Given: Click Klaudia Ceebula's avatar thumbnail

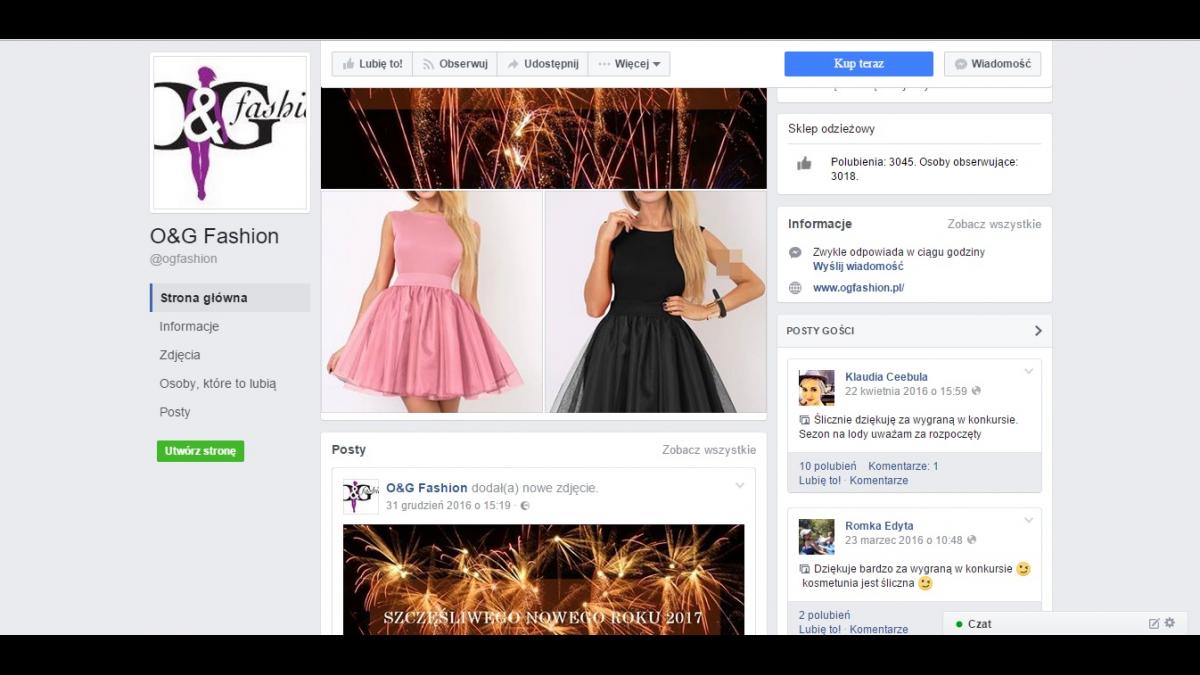Looking at the screenshot, I should pyautogui.click(x=817, y=388).
